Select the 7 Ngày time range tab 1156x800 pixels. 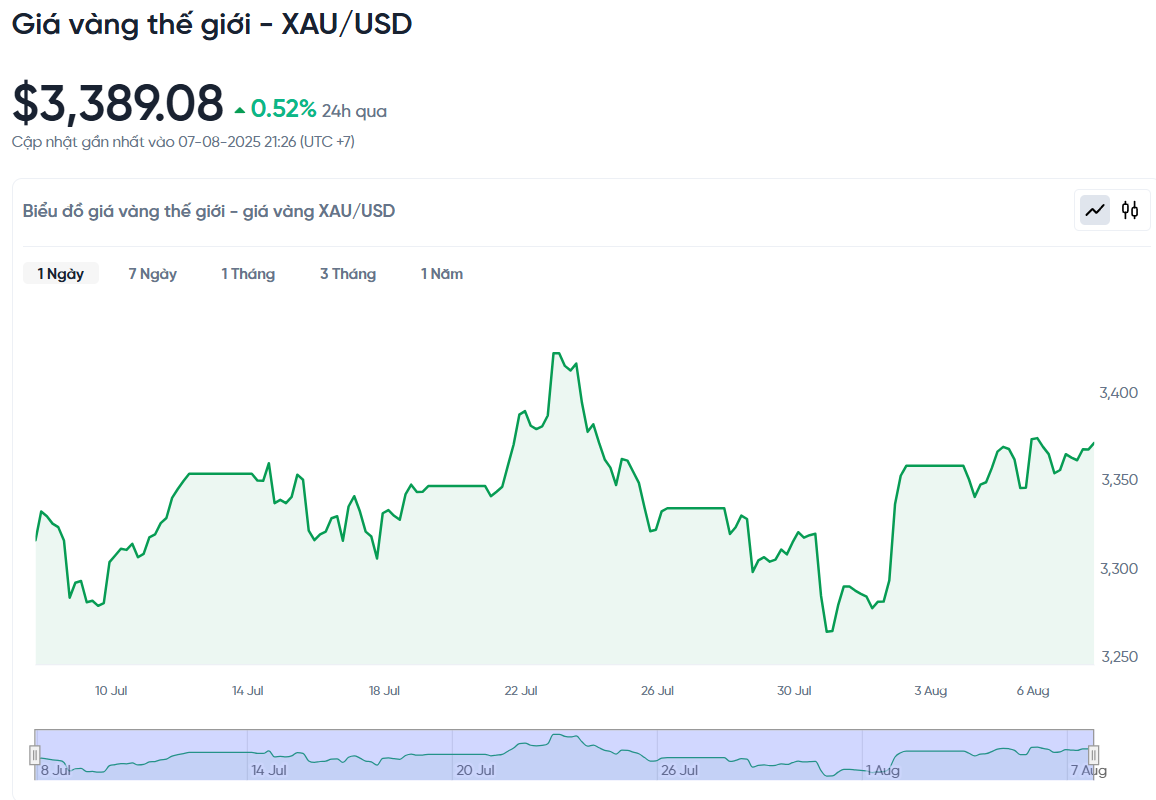[153, 274]
